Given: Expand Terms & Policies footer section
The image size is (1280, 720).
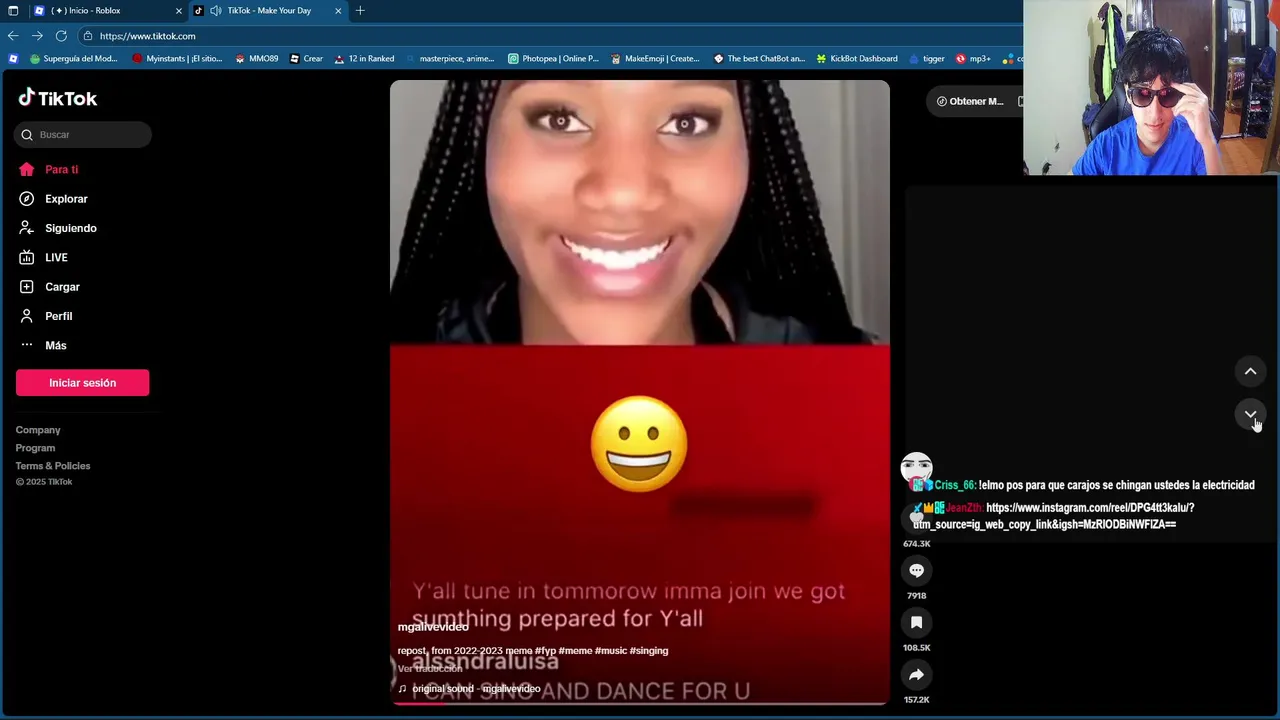Looking at the screenshot, I should tap(53, 466).
